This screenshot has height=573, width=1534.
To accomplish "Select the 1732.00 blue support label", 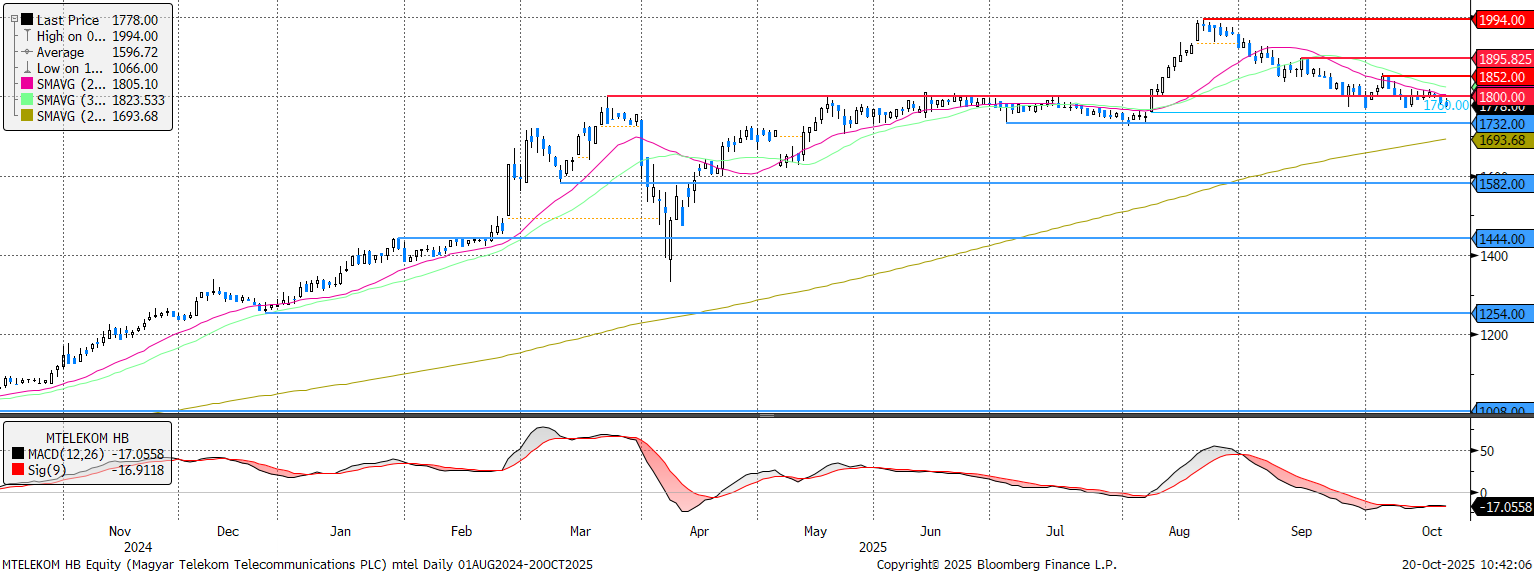I will [1501, 124].
